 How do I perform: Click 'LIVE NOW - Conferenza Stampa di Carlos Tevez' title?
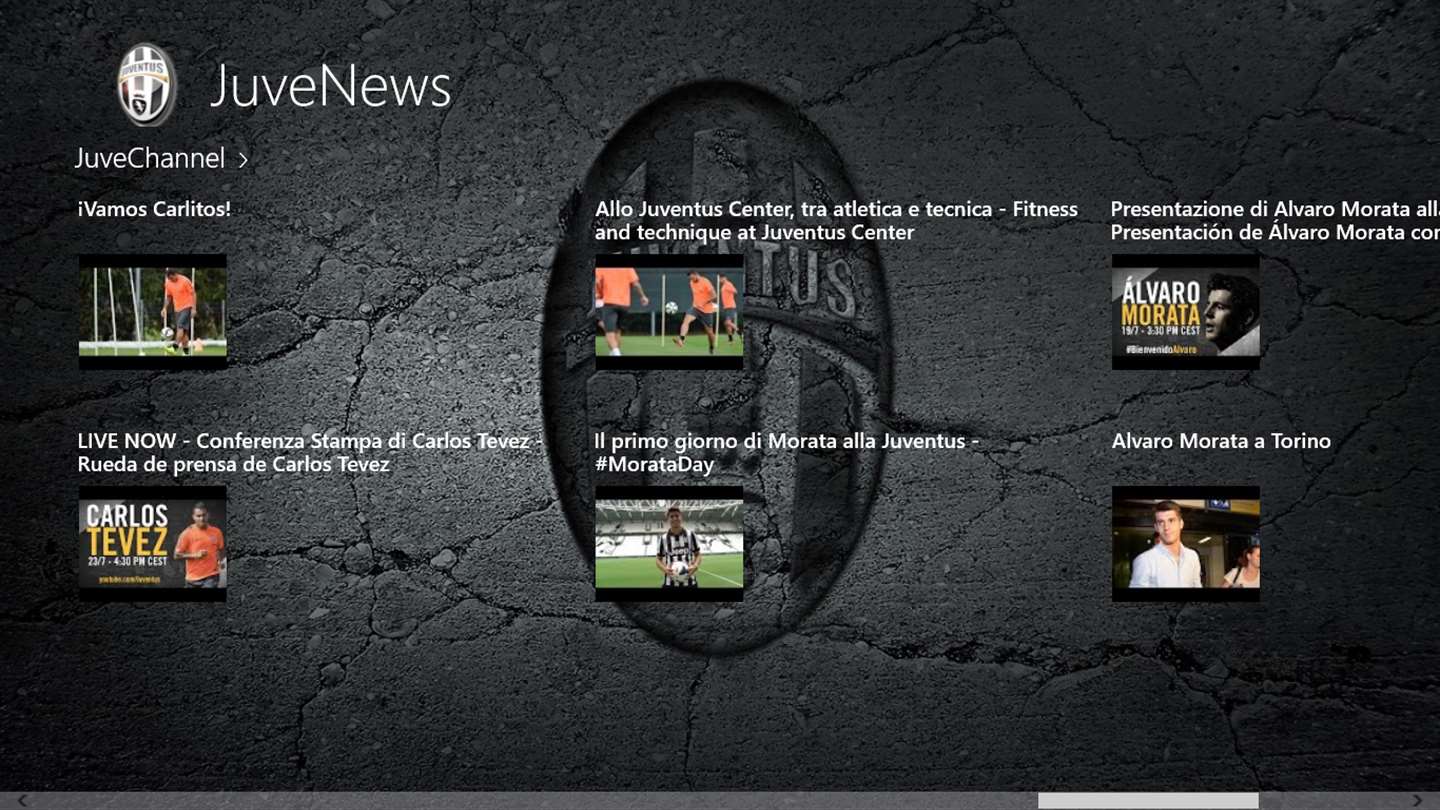pyautogui.click(x=310, y=453)
